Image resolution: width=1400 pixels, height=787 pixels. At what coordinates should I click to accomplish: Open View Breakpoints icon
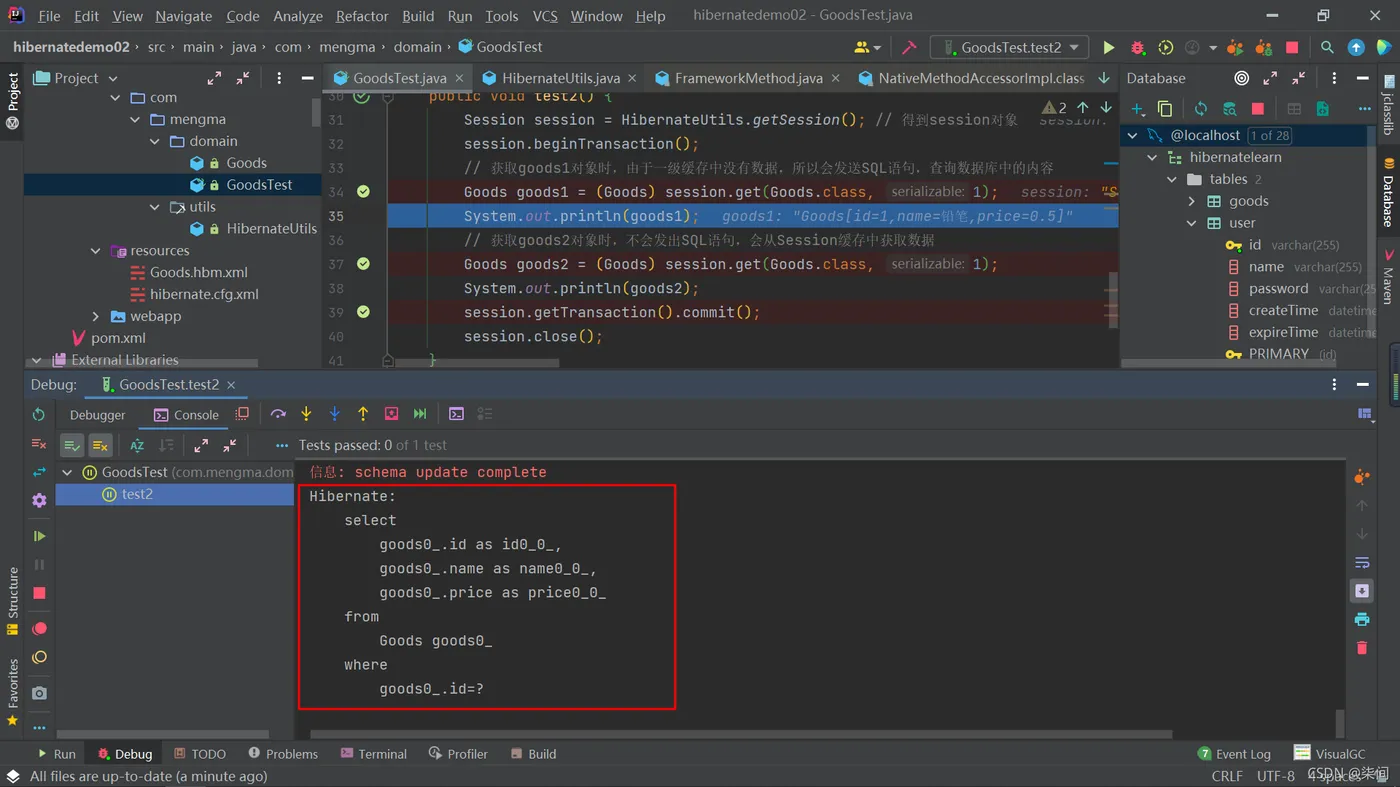(x=39, y=629)
